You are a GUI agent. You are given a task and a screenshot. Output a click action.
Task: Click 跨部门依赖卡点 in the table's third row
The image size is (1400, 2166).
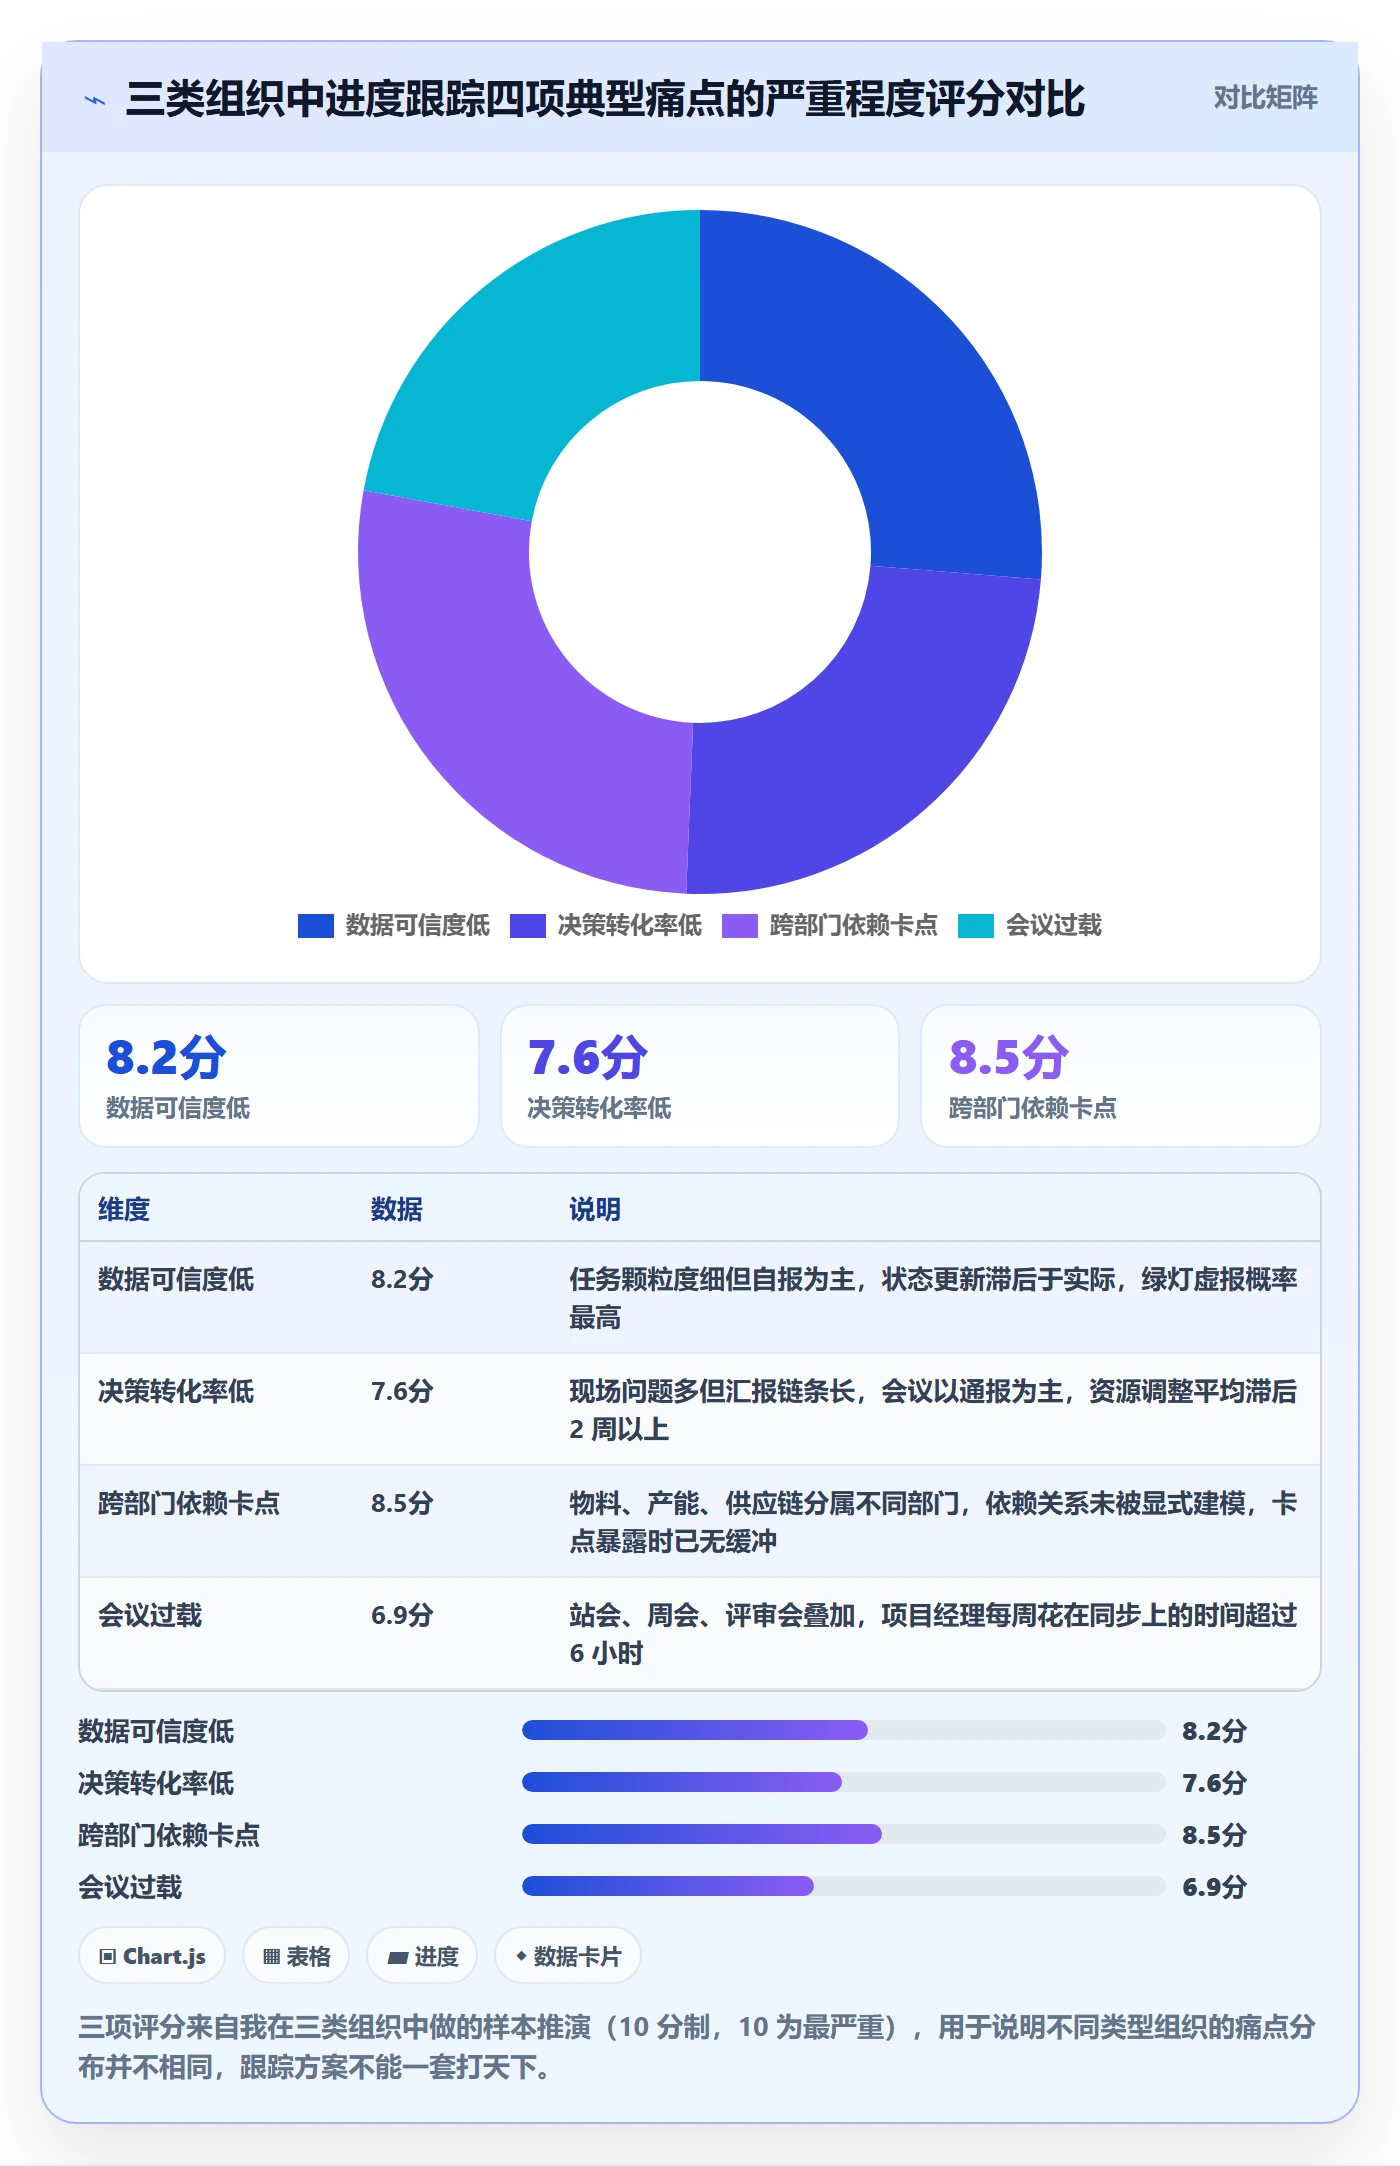click(189, 1503)
